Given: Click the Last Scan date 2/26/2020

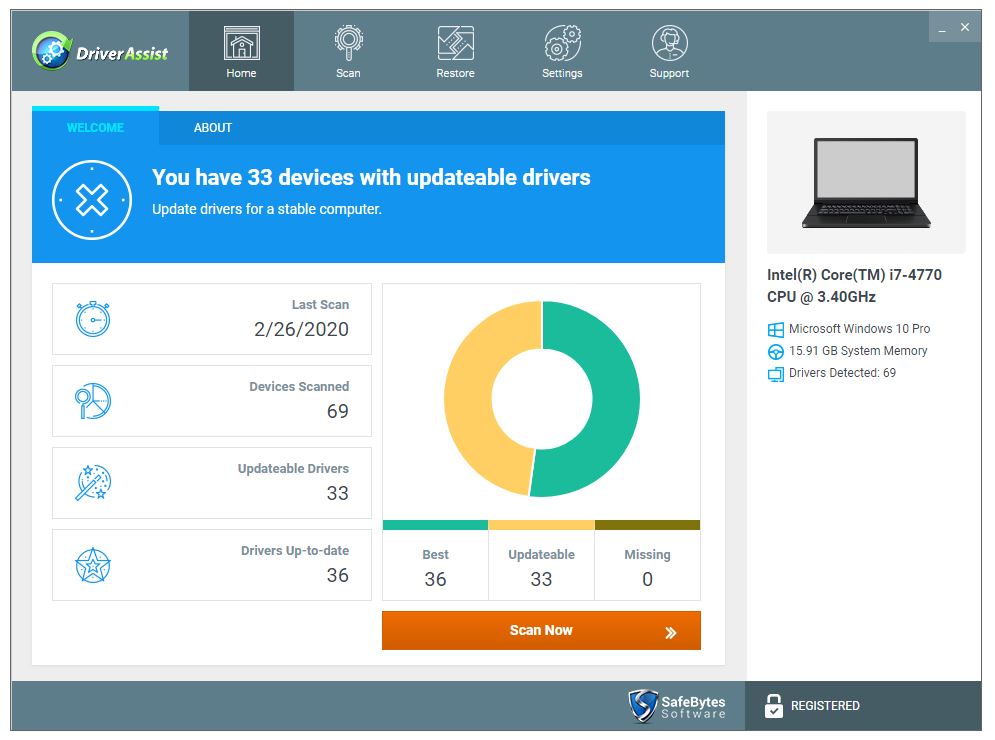Looking at the screenshot, I should pyautogui.click(x=301, y=329).
